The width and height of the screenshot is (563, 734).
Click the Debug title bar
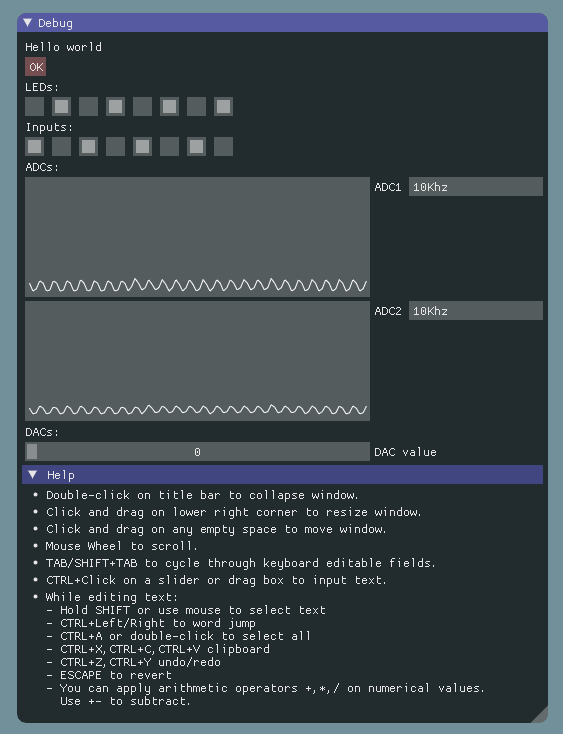(282, 22)
